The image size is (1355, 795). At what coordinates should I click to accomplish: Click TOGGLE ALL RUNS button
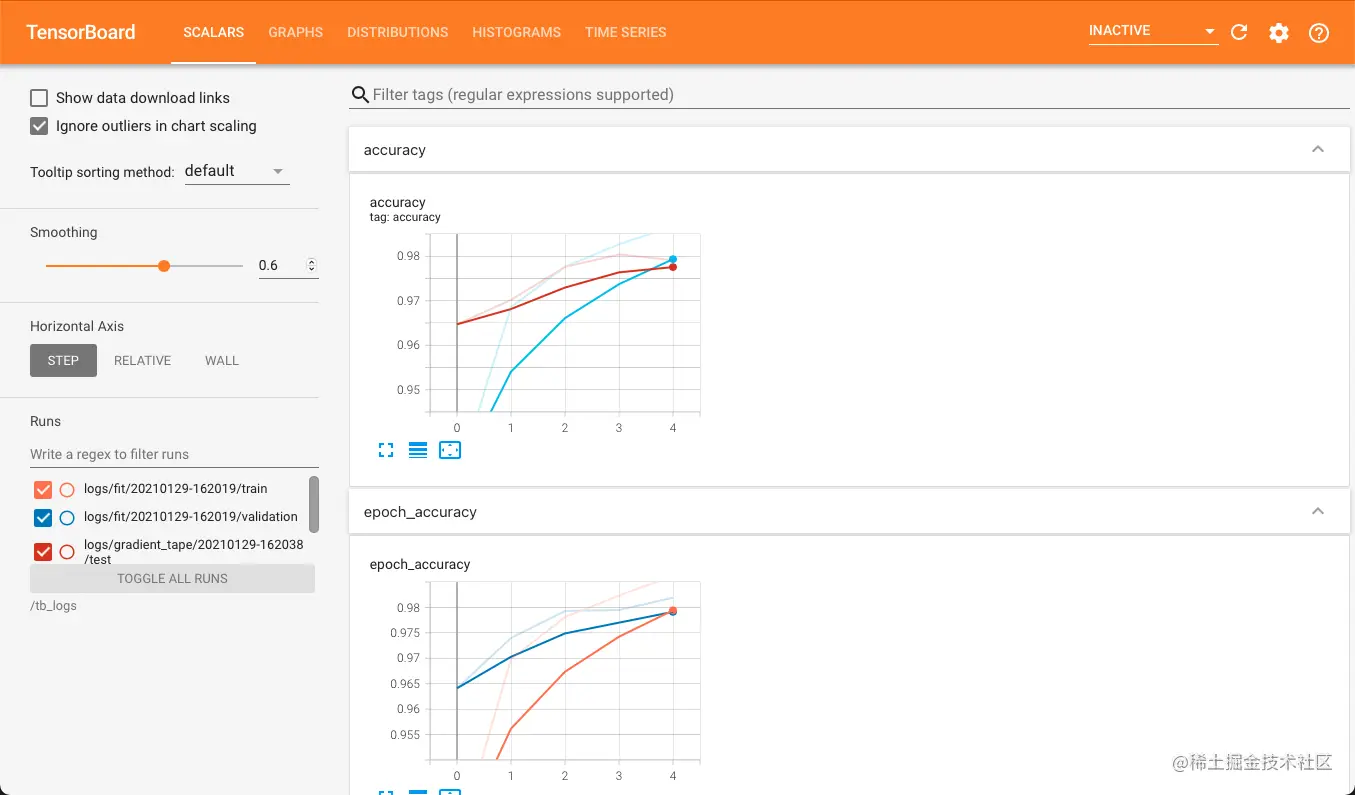172,578
